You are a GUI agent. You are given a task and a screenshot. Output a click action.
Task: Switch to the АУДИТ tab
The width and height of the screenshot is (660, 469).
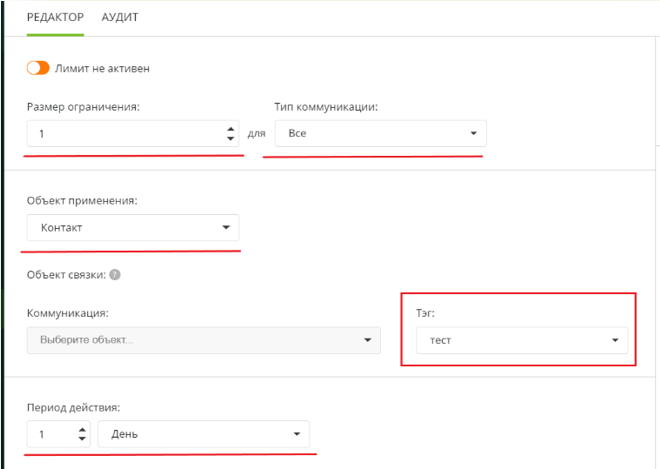[x=120, y=18]
